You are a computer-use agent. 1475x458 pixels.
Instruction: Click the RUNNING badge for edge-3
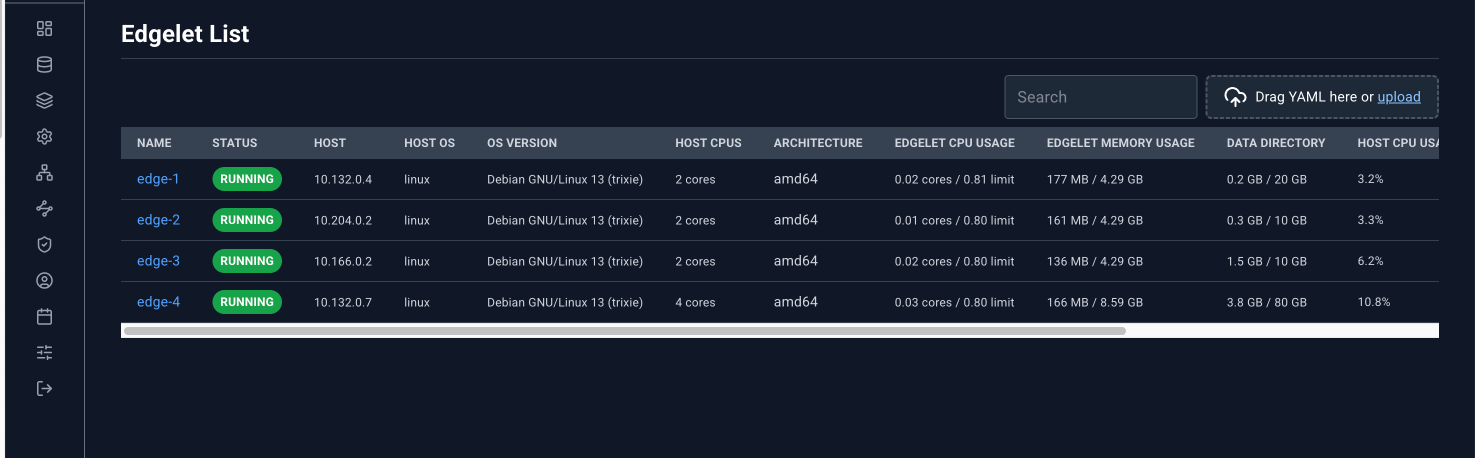pyautogui.click(x=247, y=261)
